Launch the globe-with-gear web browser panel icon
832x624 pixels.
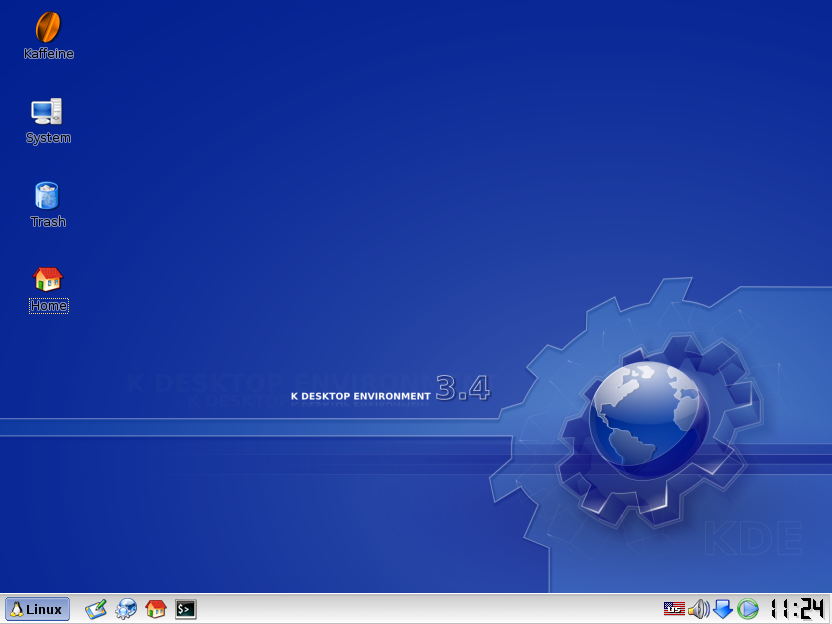pyautogui.click(x=126, y=609)
